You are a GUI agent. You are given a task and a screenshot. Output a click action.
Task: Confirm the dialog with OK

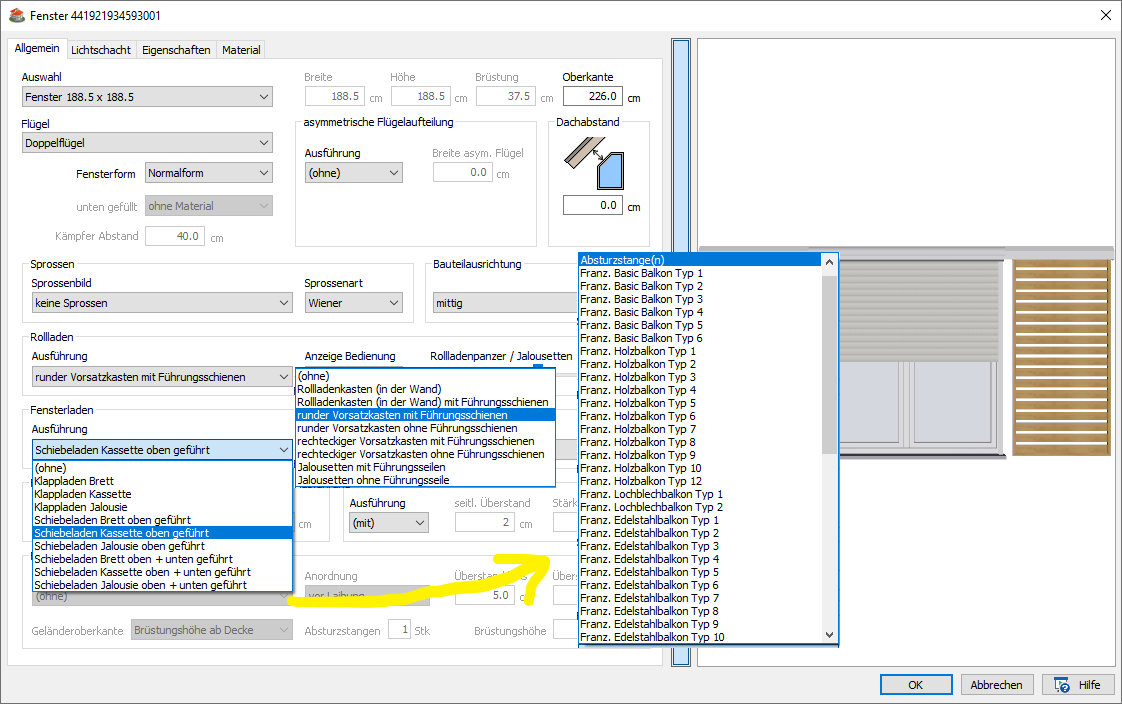(915, 685)
